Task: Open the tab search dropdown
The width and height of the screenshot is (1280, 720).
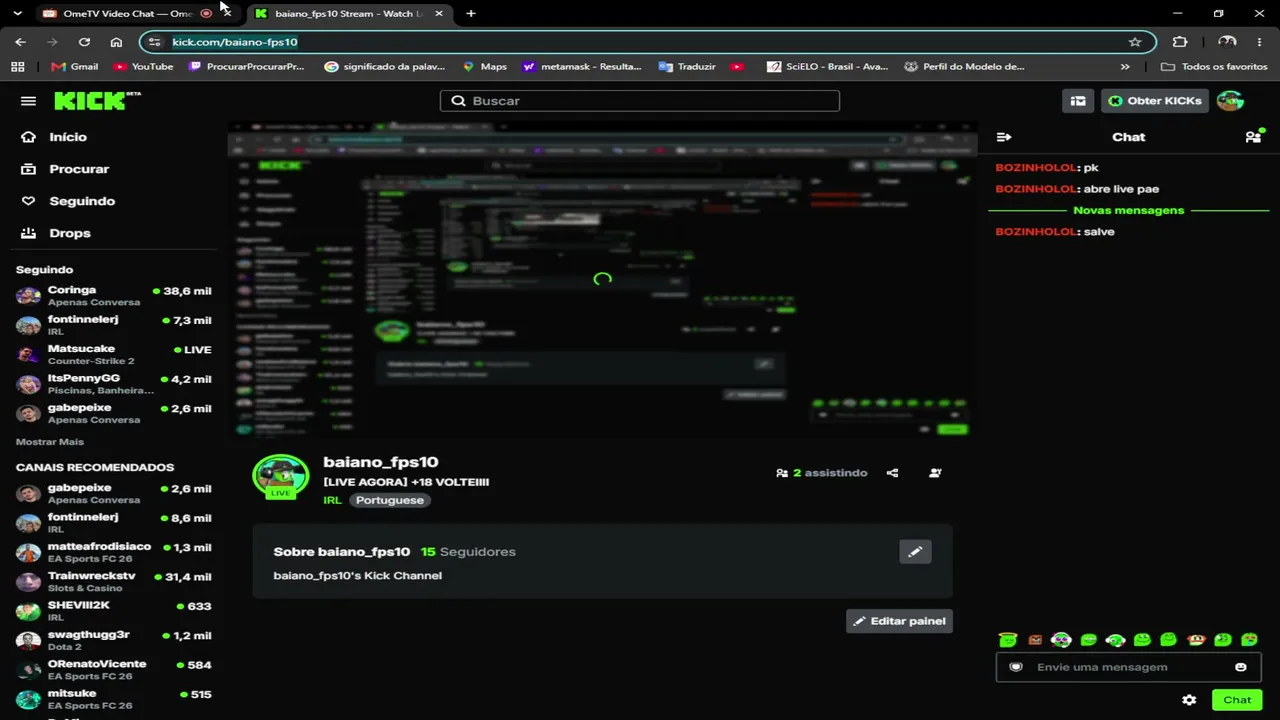Action: (17, 13)
